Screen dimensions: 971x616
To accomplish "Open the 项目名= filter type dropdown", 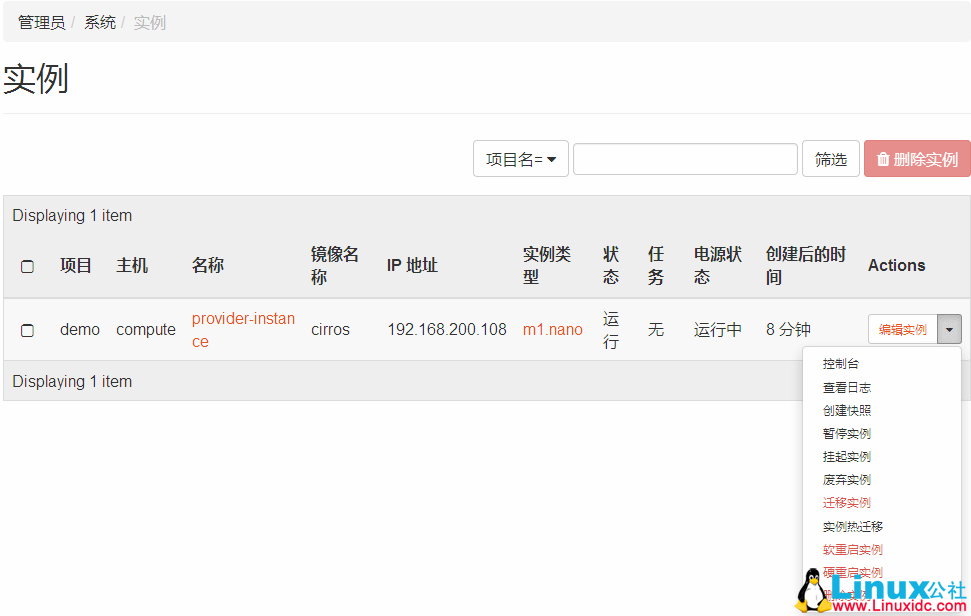I will [520, 158].
